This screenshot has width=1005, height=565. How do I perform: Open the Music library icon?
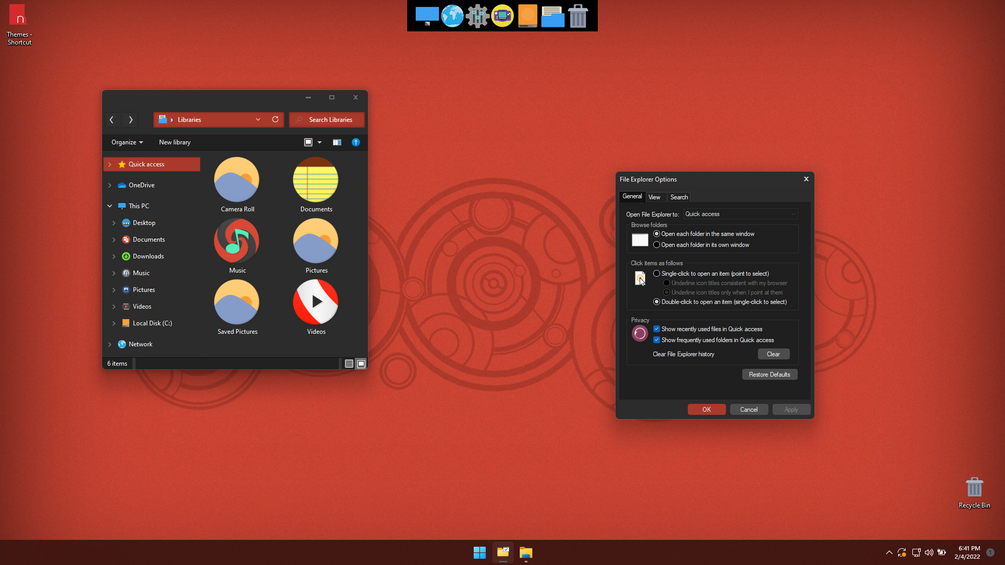point(237,241)
